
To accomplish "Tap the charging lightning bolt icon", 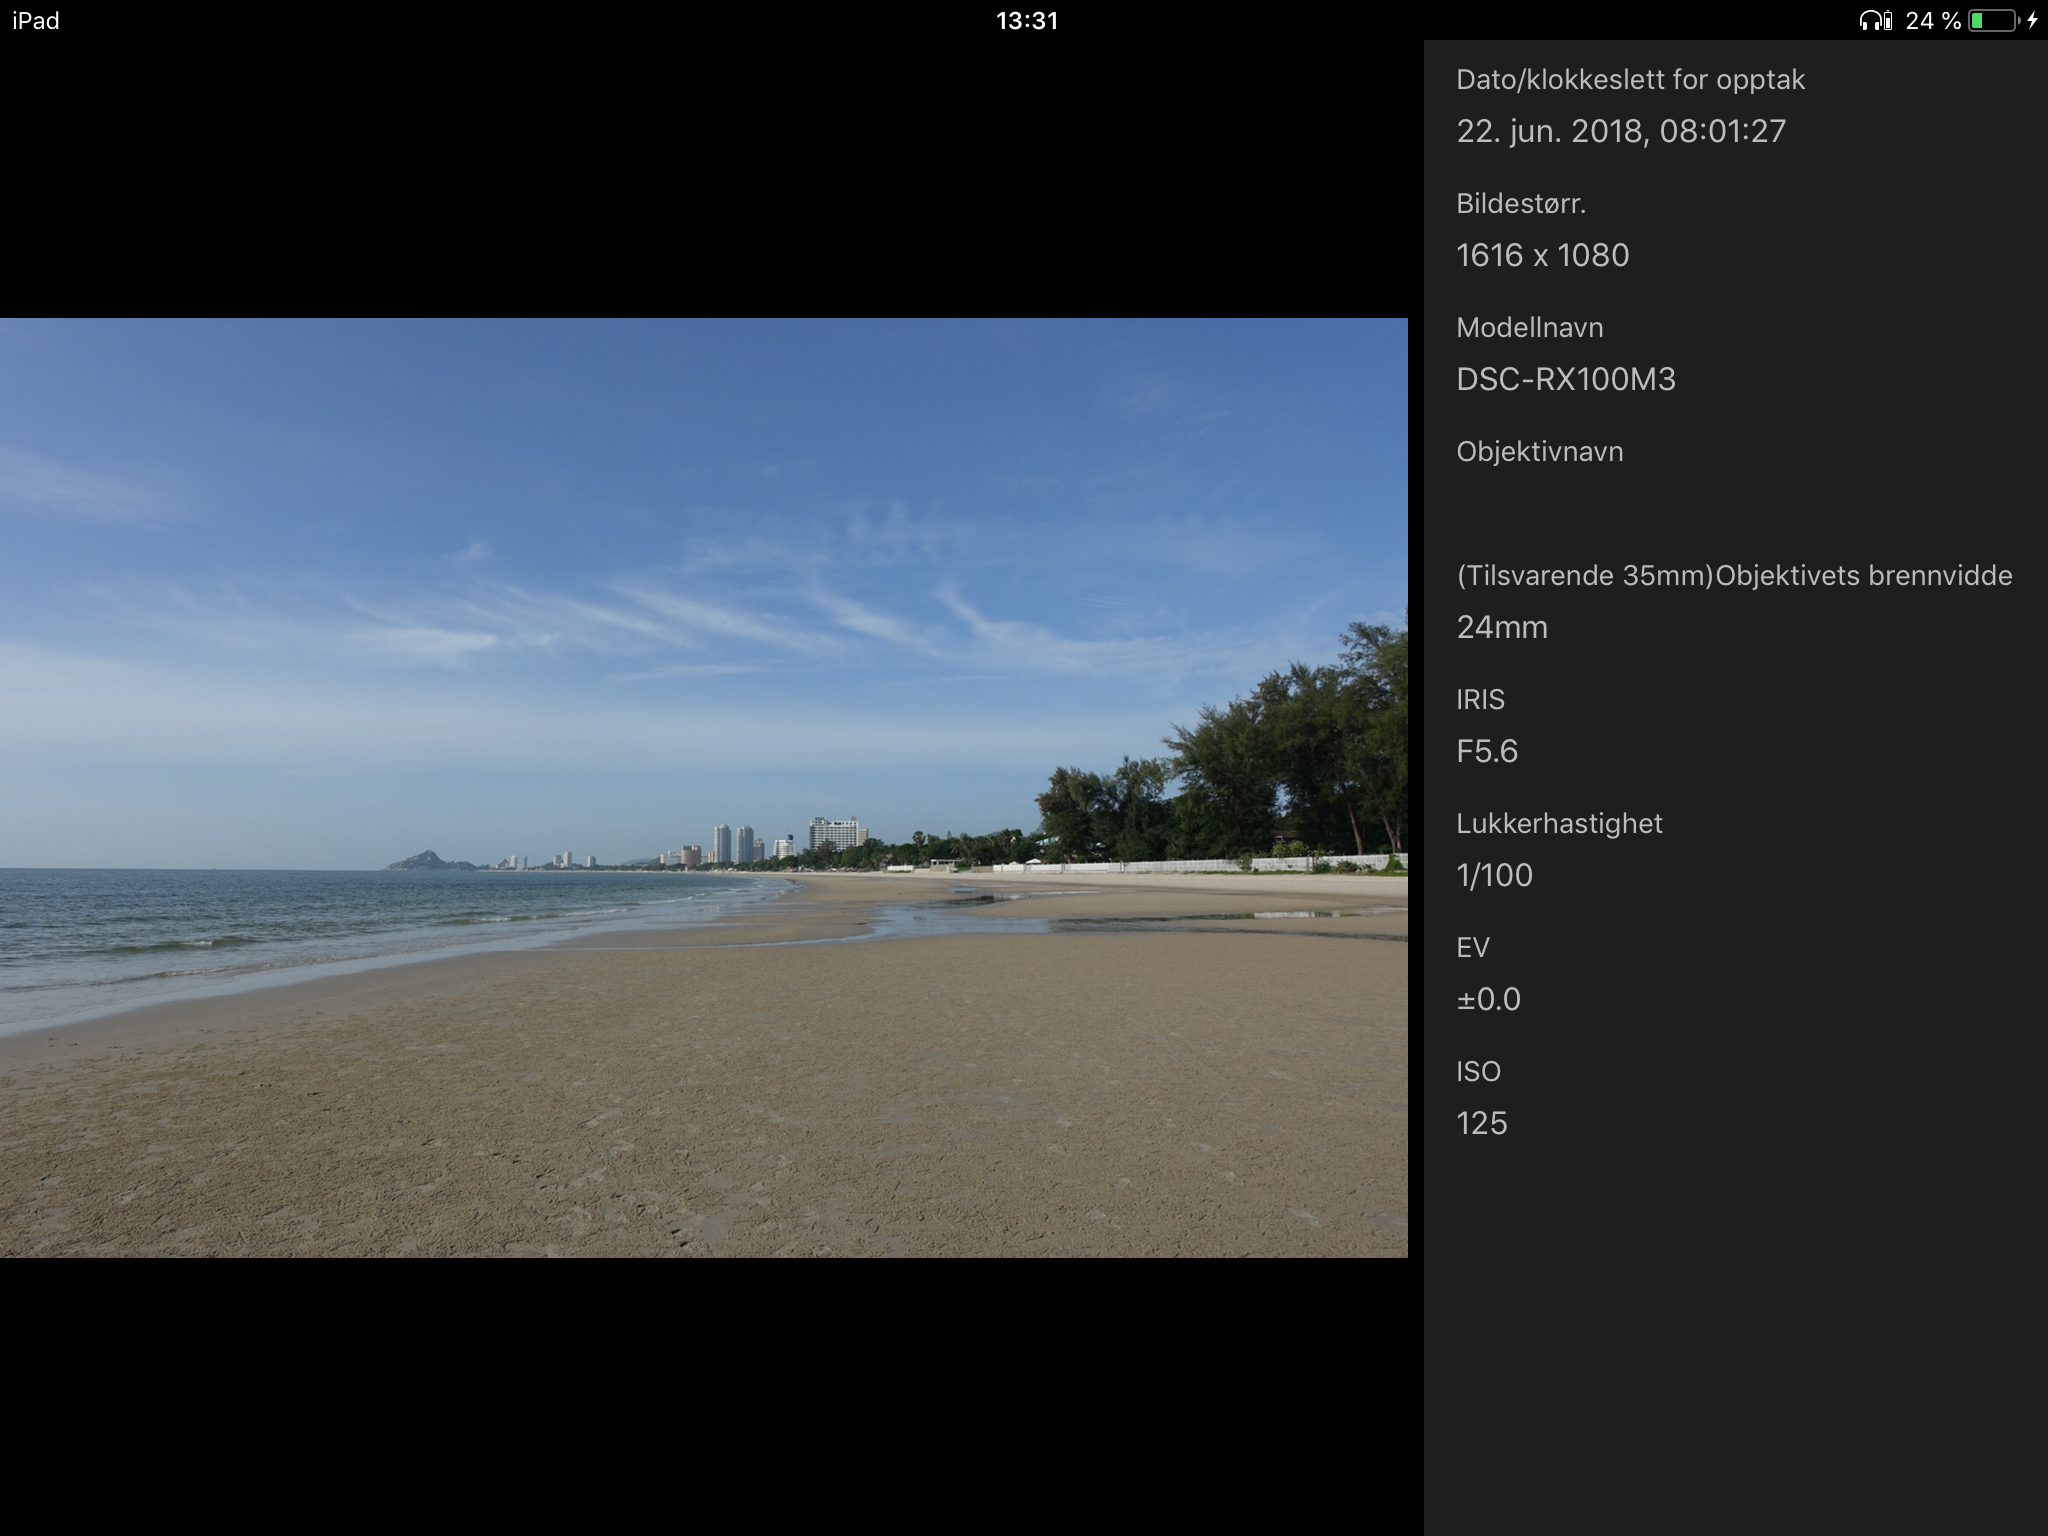I will coord(2032,21).
